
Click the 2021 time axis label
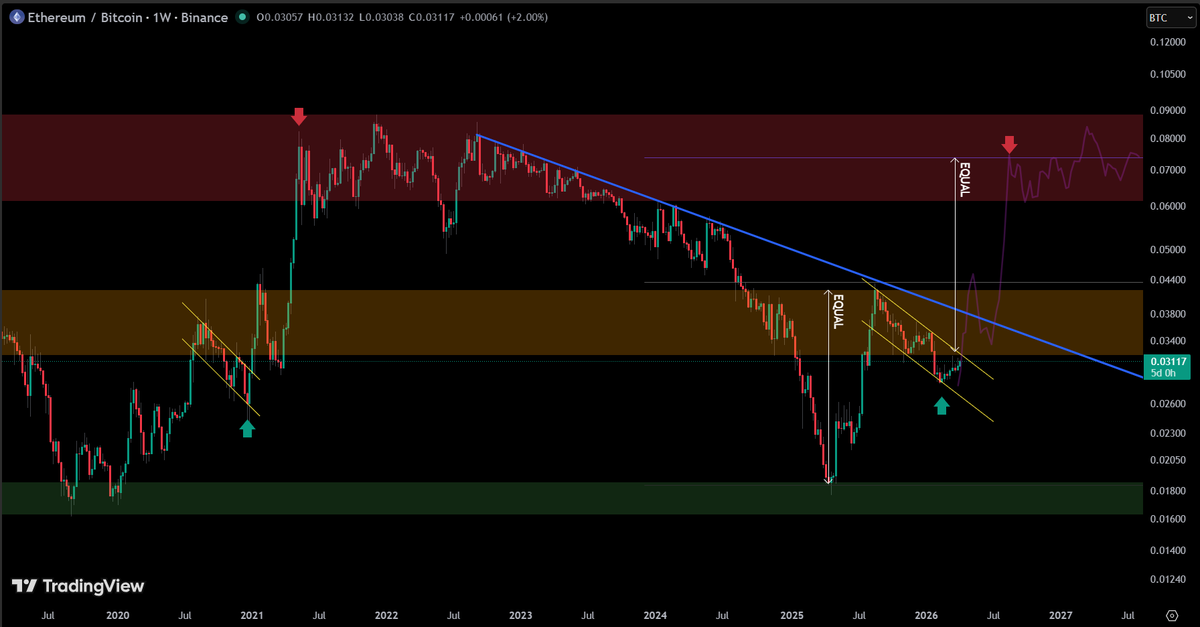click(252, 613)
